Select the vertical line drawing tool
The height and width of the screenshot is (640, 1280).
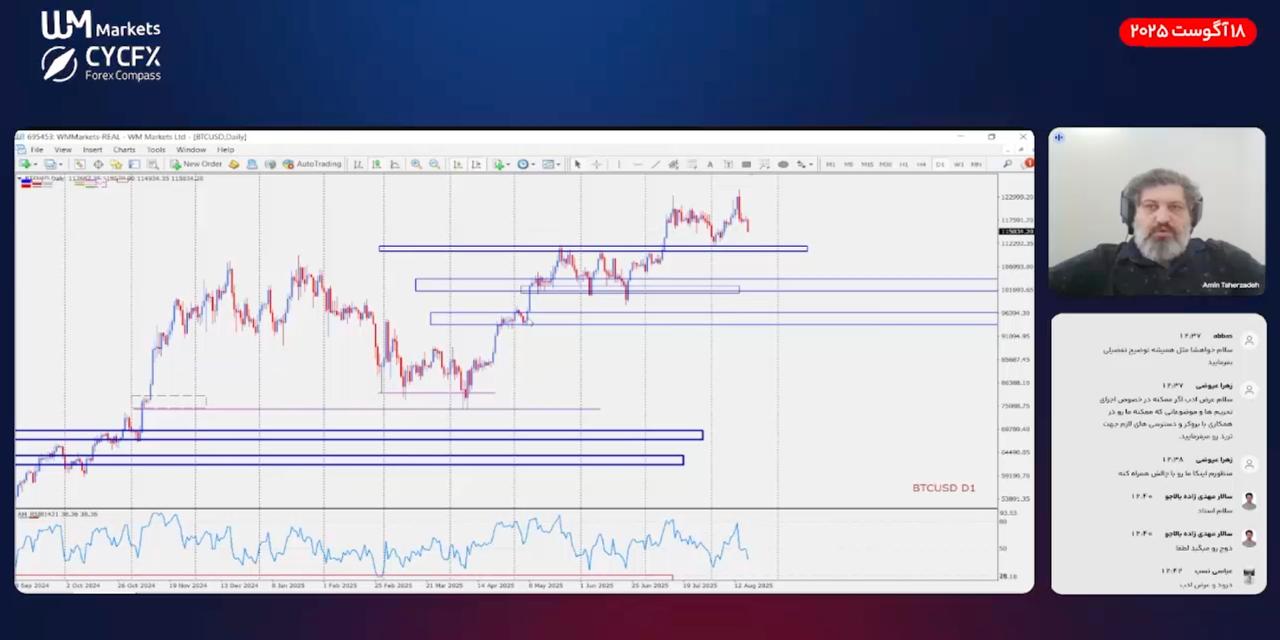[619, 164]
